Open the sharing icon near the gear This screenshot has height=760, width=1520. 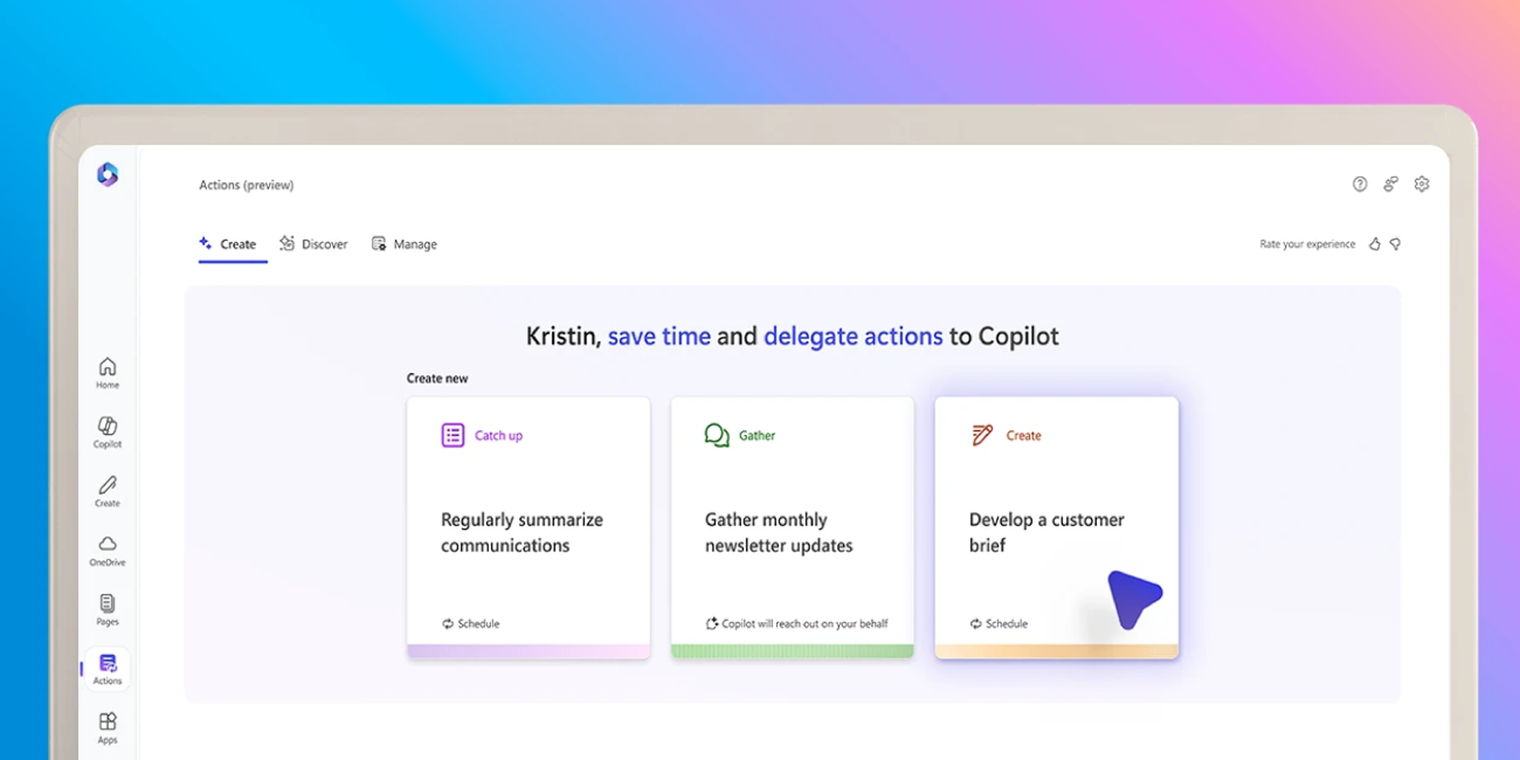point(1391,184)
